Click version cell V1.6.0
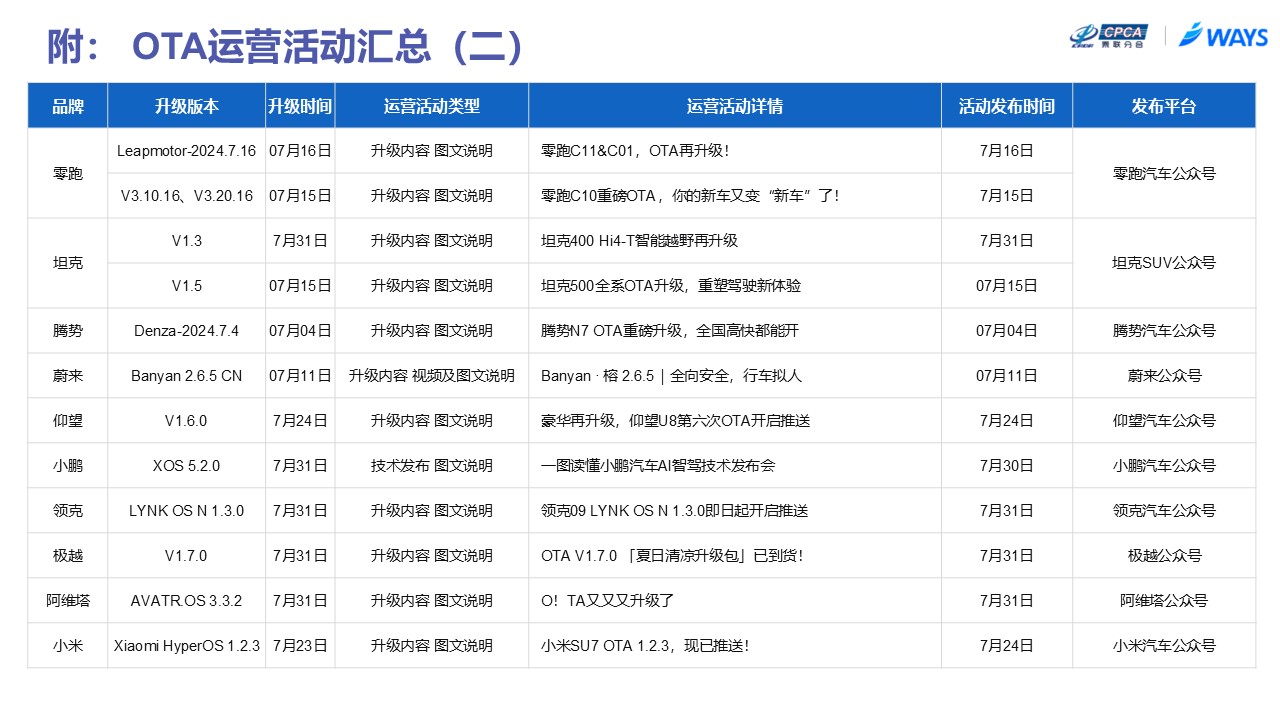 [186, 421]
